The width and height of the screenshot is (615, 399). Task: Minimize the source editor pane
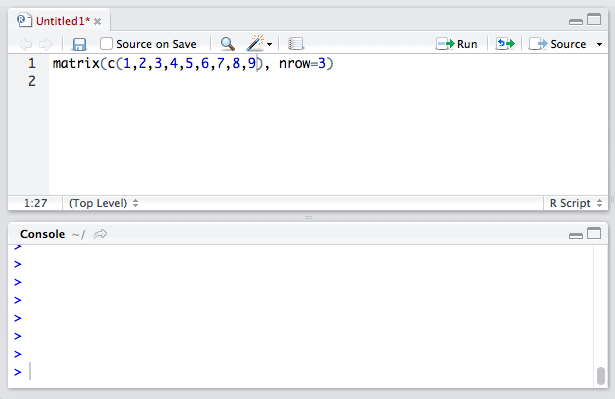pos(575,22)
